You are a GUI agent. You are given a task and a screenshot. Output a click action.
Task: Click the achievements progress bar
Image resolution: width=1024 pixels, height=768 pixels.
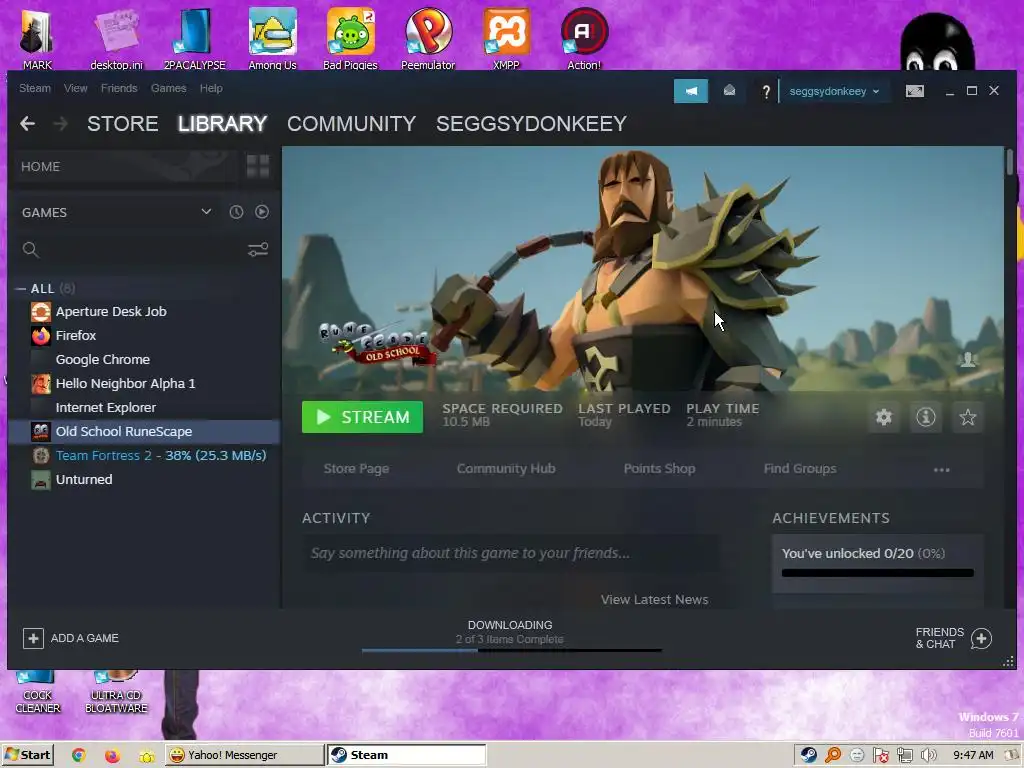[877, 573]
